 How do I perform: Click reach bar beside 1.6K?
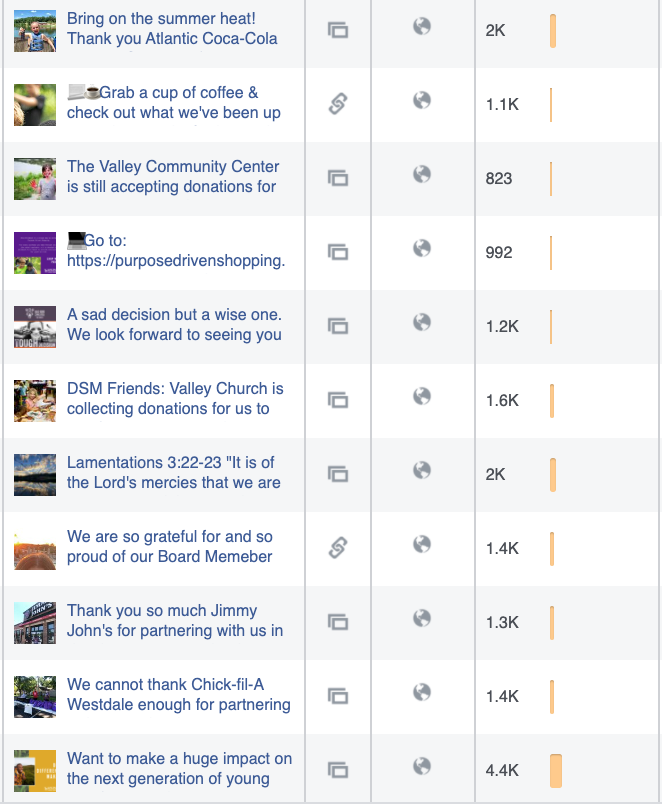552,400
